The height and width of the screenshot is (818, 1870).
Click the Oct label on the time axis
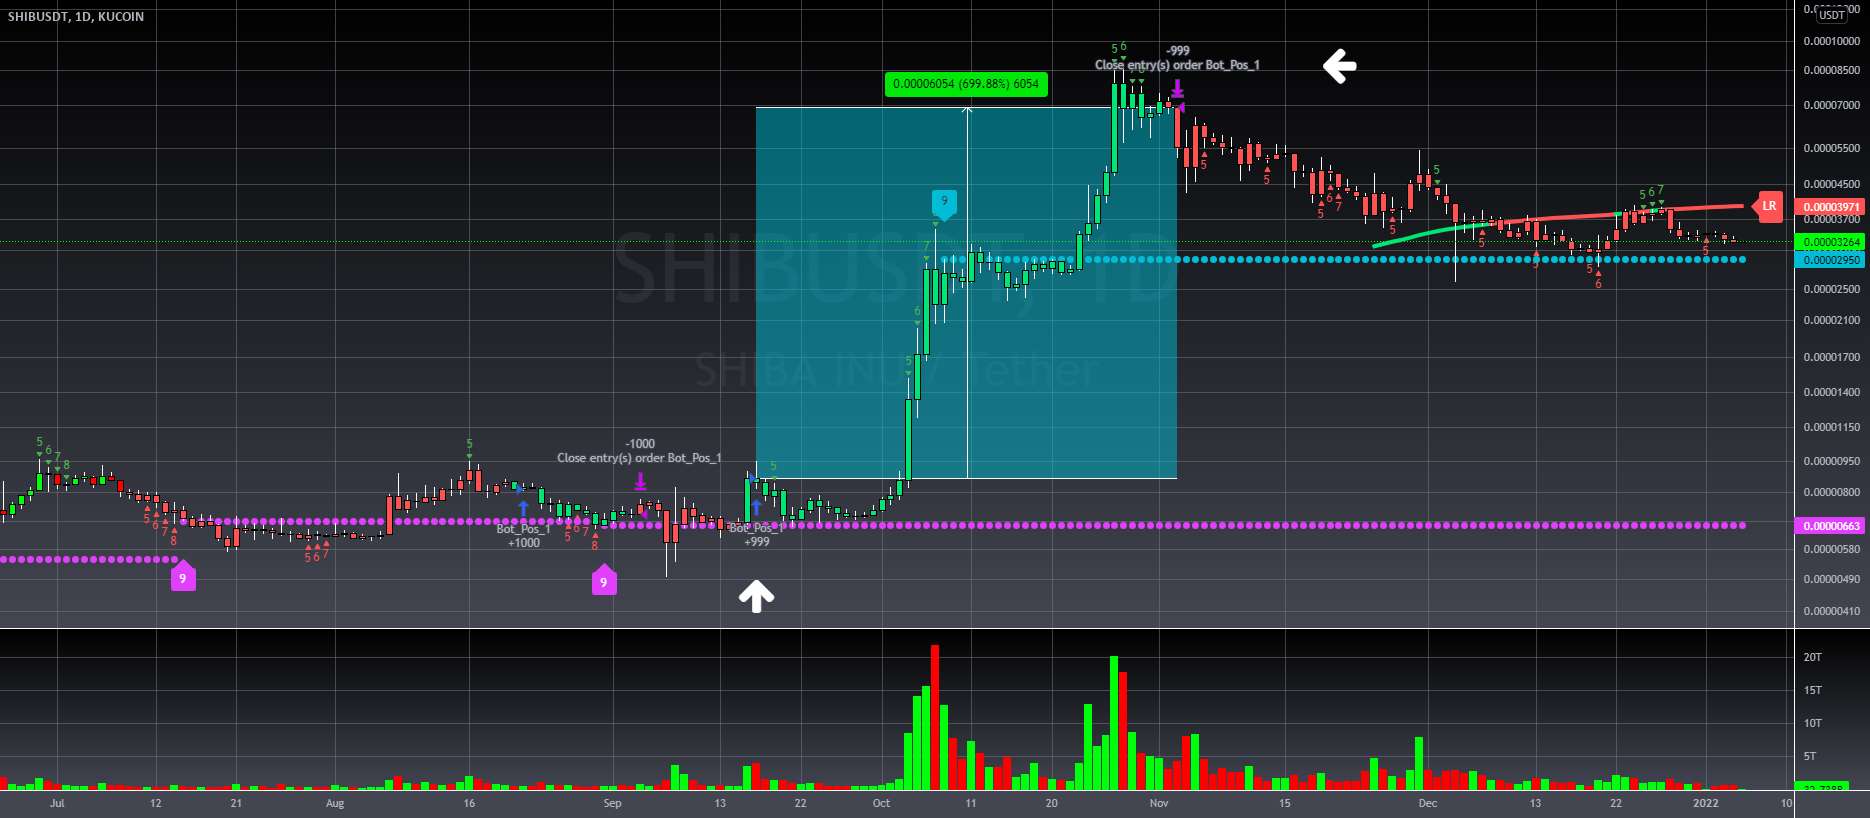click(881, 803)
